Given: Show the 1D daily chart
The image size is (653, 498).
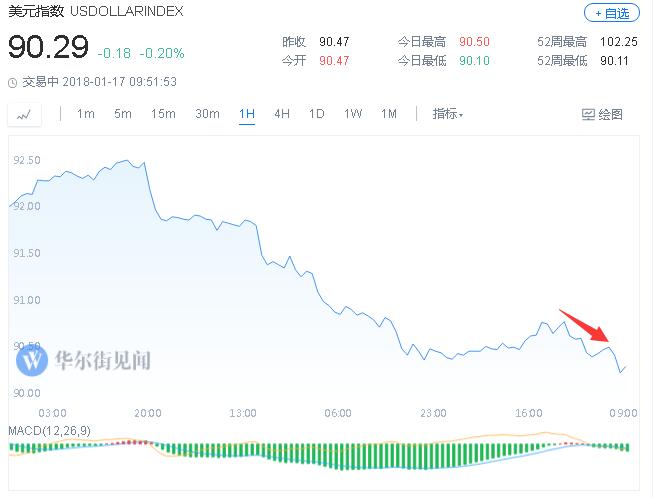Looking at the screenshot, I should click(x=316, y=114).
